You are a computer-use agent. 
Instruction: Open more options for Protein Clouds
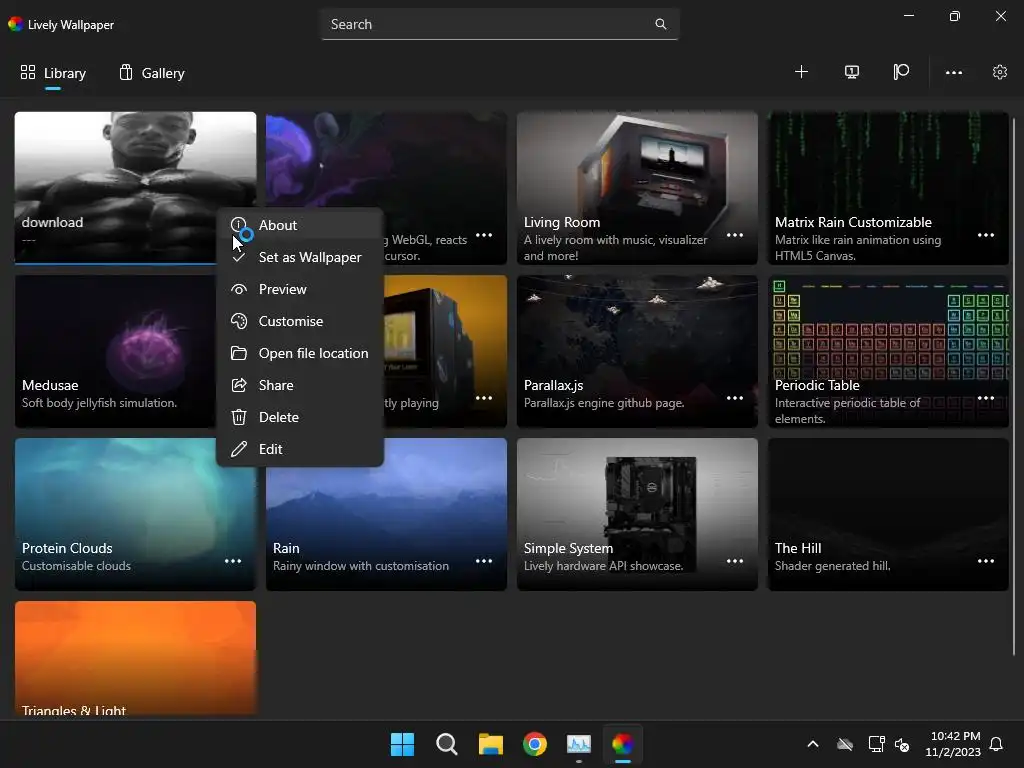pos(233,561)
